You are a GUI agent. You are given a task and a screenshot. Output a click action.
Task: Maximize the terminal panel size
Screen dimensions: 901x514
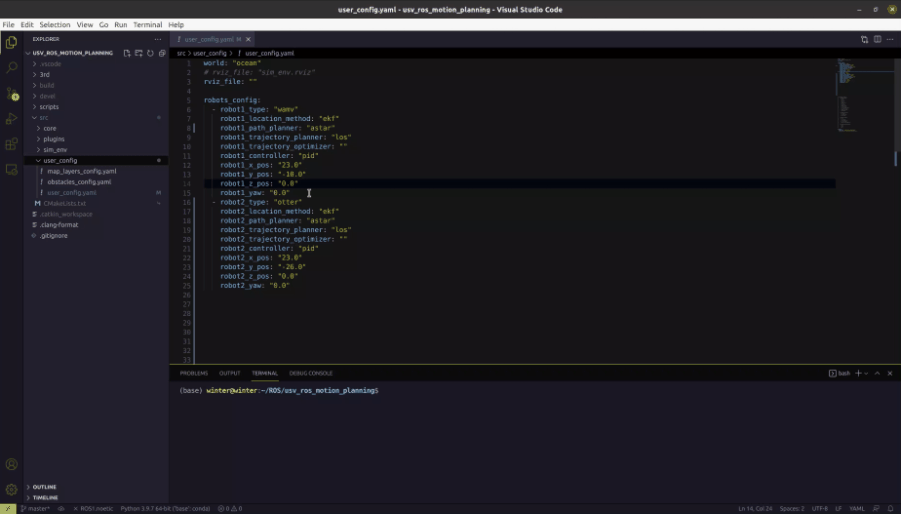click(877, 373)
